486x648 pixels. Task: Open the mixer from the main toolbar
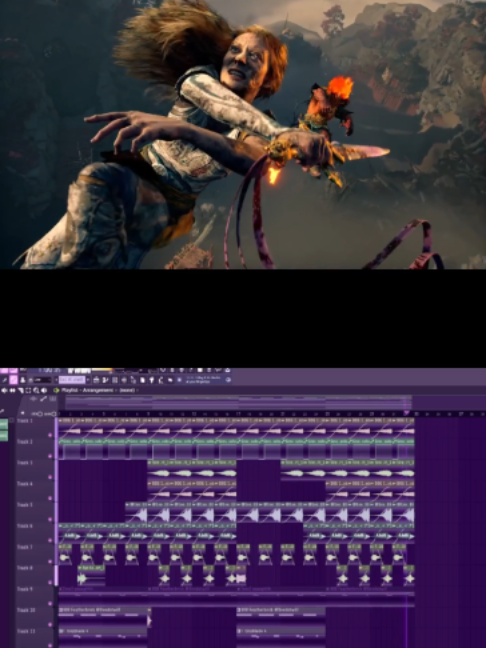124,380
